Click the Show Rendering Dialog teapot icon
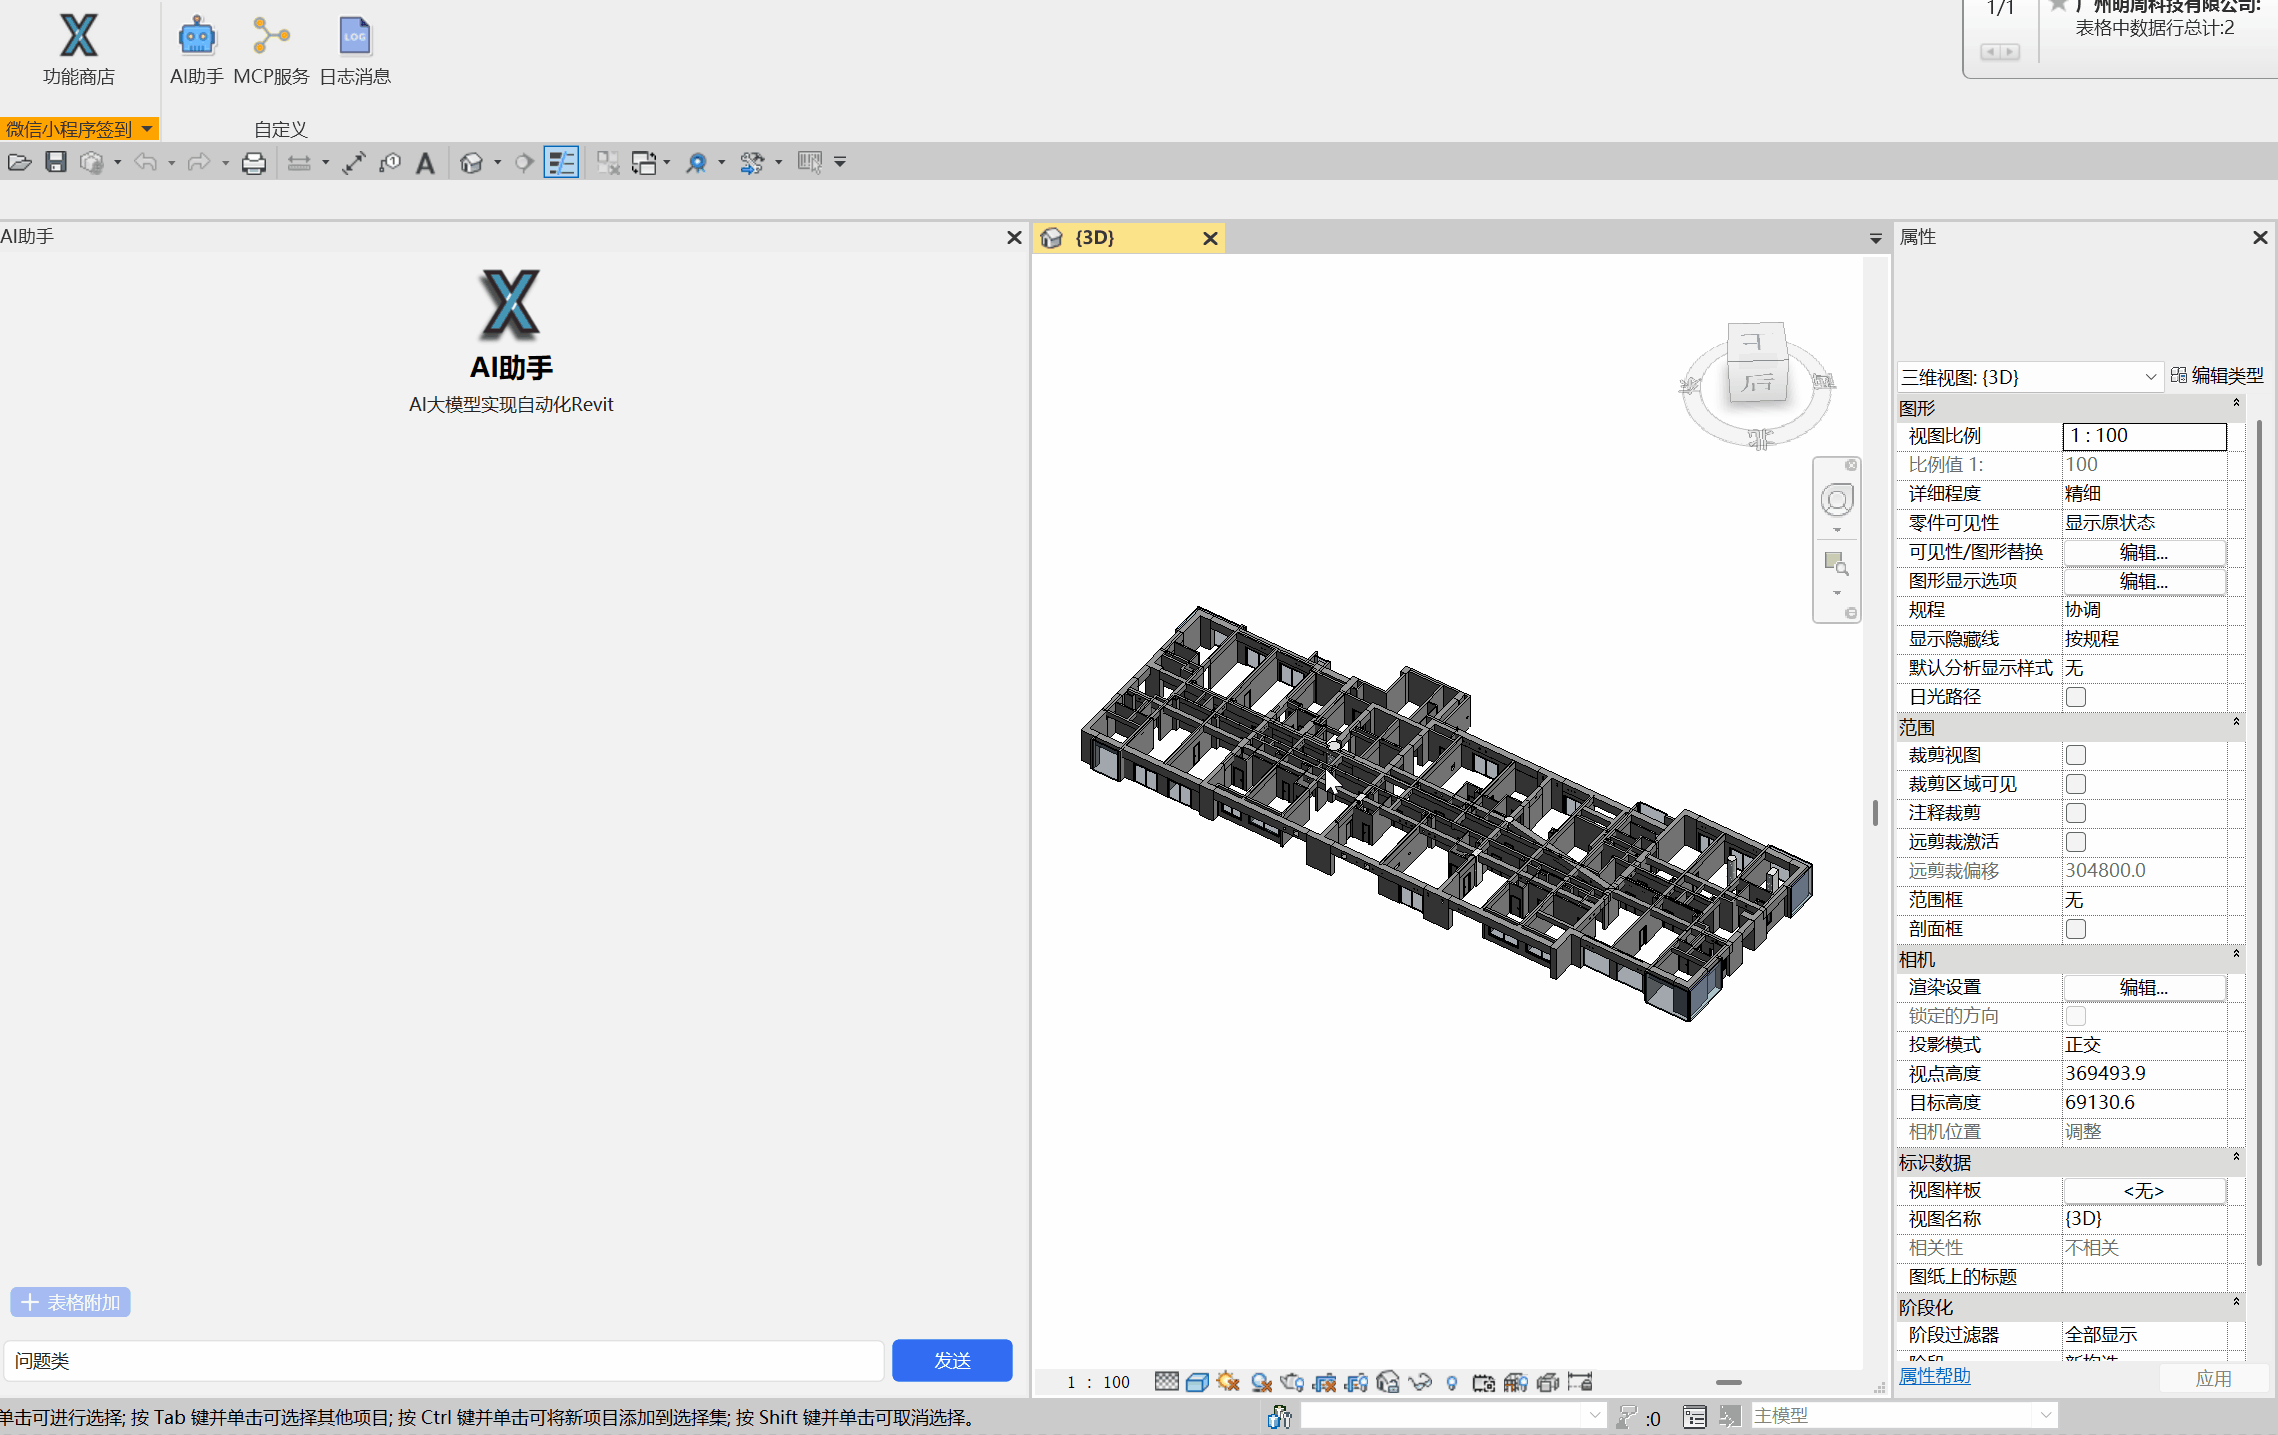 point(1293,1382)
